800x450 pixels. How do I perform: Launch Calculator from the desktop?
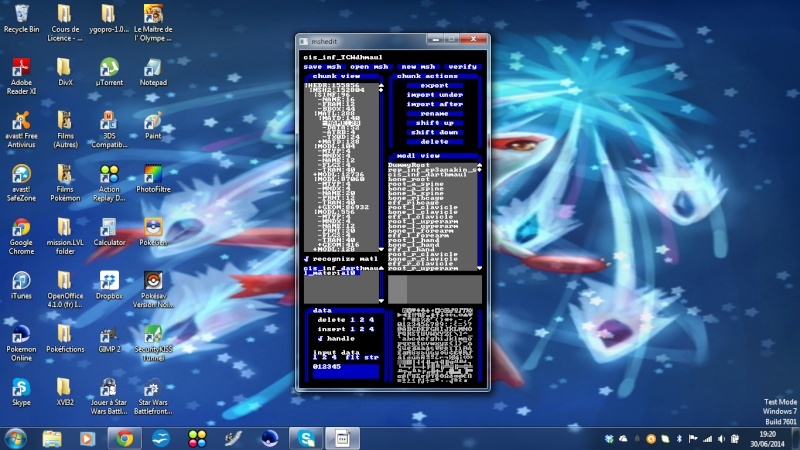[109, 232]
